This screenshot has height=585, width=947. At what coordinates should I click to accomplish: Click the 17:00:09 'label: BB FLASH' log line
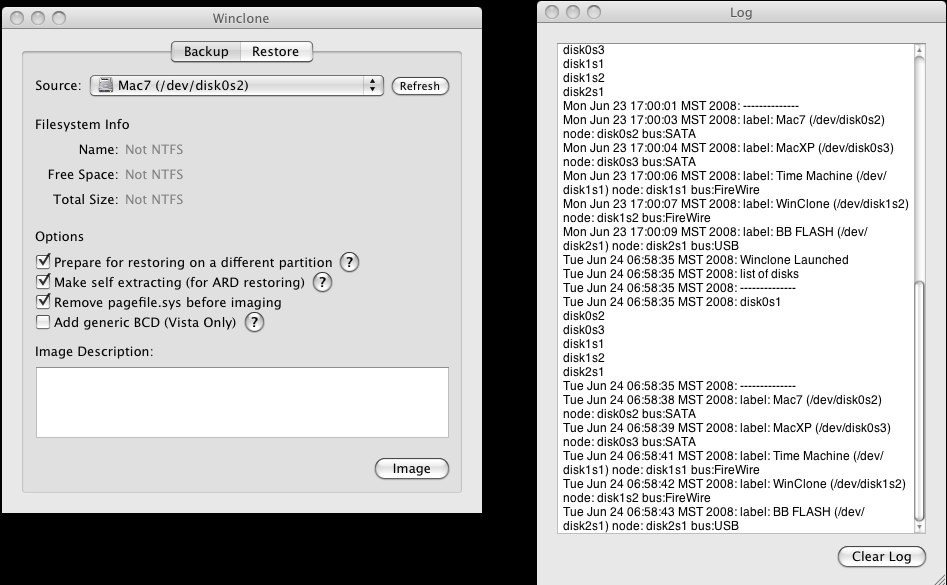click(x=715, y=232)
